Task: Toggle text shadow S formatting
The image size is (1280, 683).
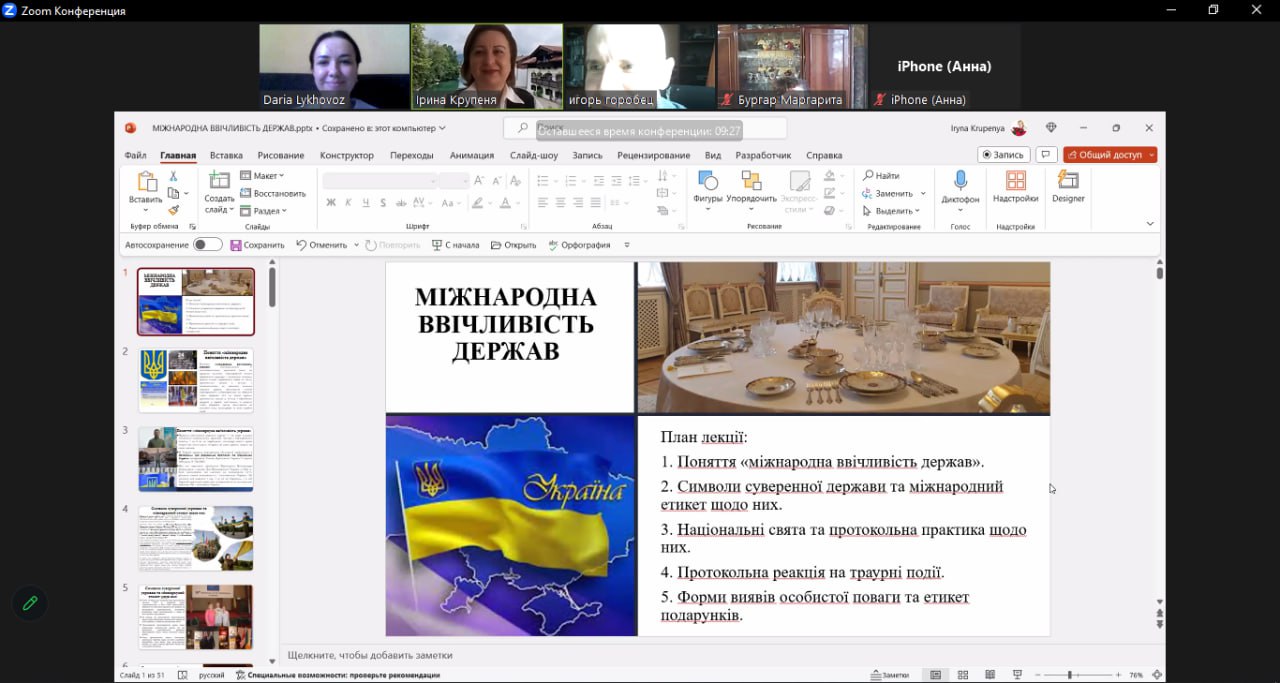Action: coord(384,203)
